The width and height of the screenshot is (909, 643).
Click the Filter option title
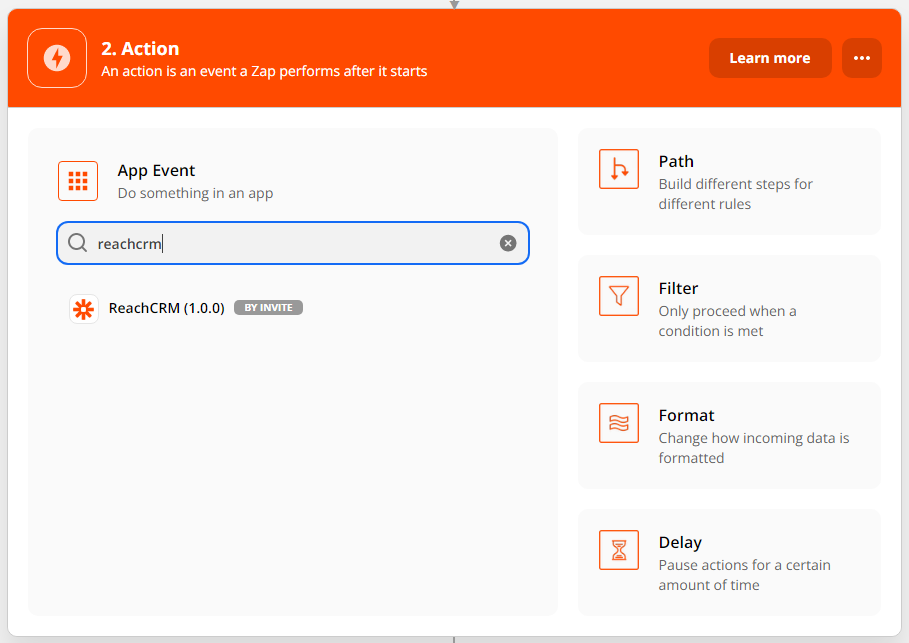click(x=678, y=288)
